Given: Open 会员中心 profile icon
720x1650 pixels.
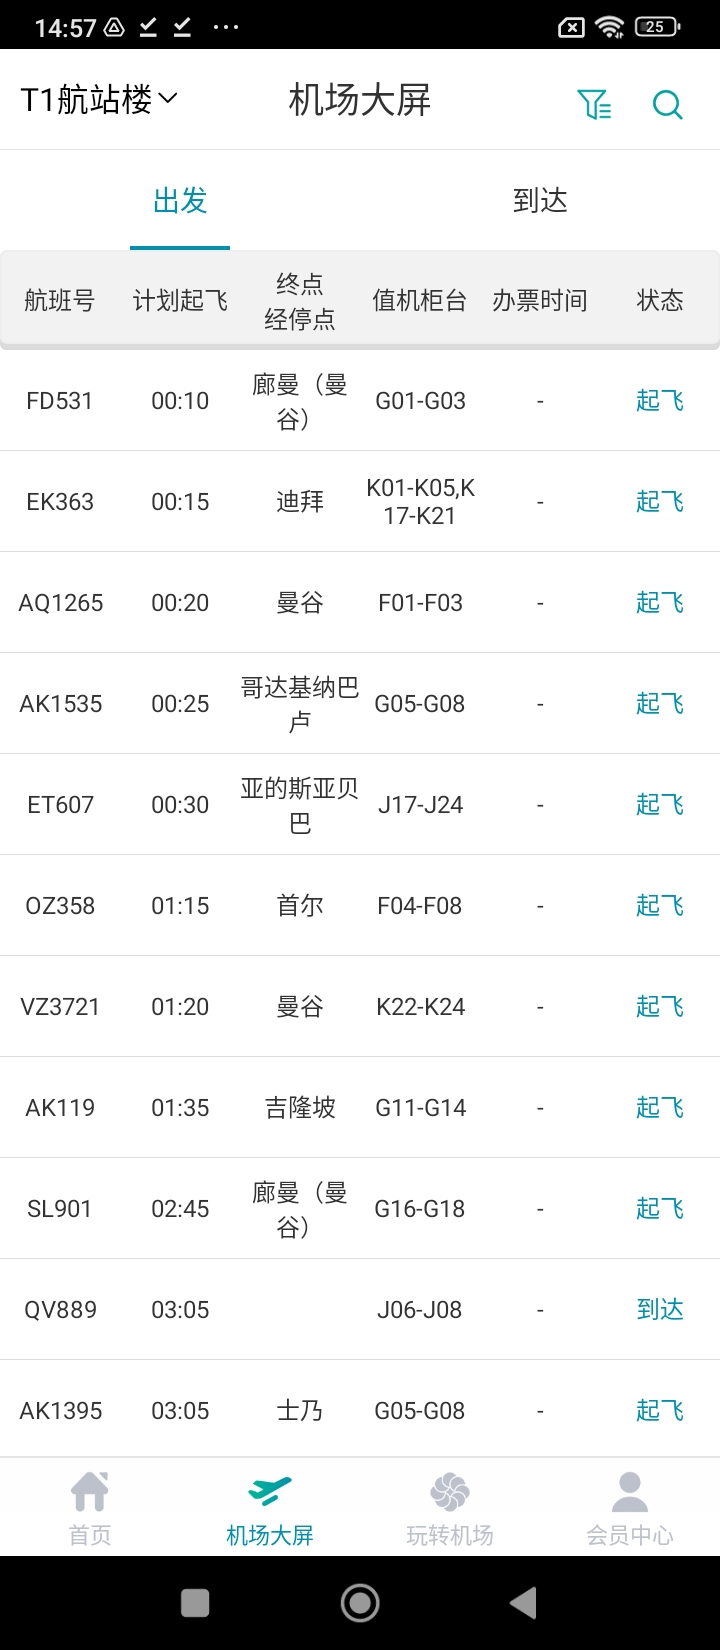Looking at the screenshot, I should click(x=630, y=1492).
